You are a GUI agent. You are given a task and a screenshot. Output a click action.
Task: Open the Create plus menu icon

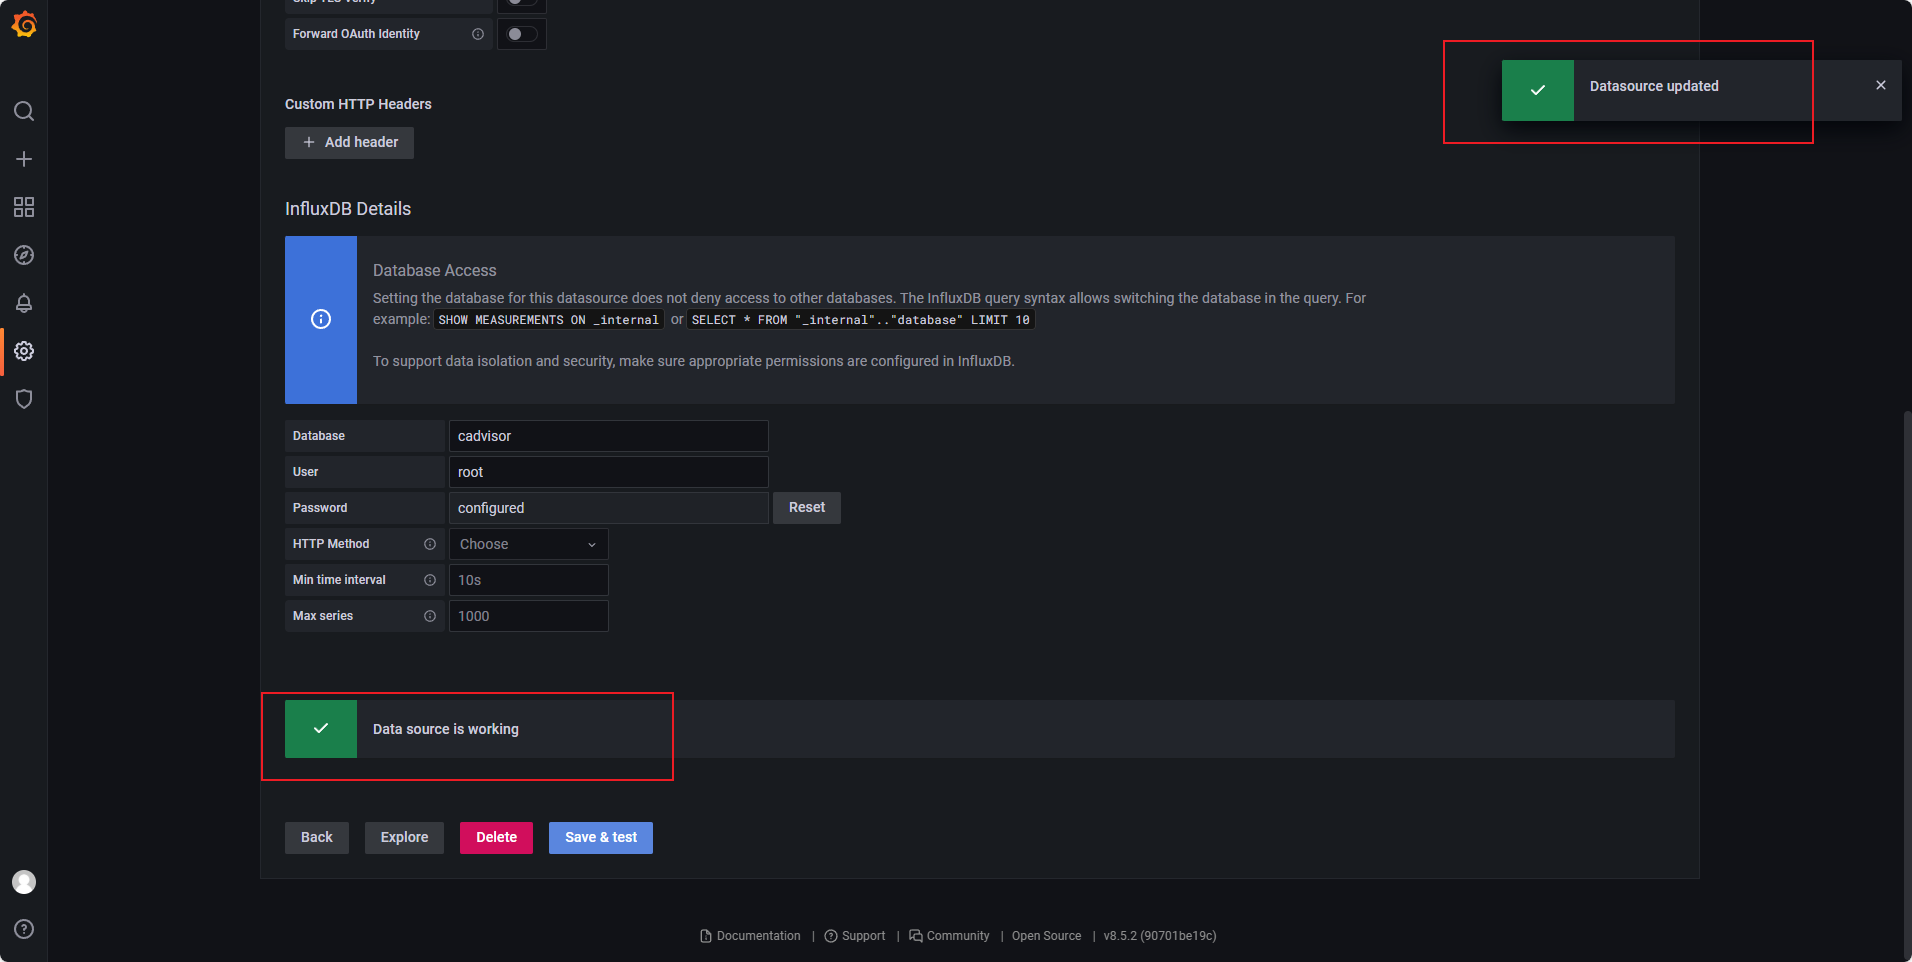coord(24,159)
